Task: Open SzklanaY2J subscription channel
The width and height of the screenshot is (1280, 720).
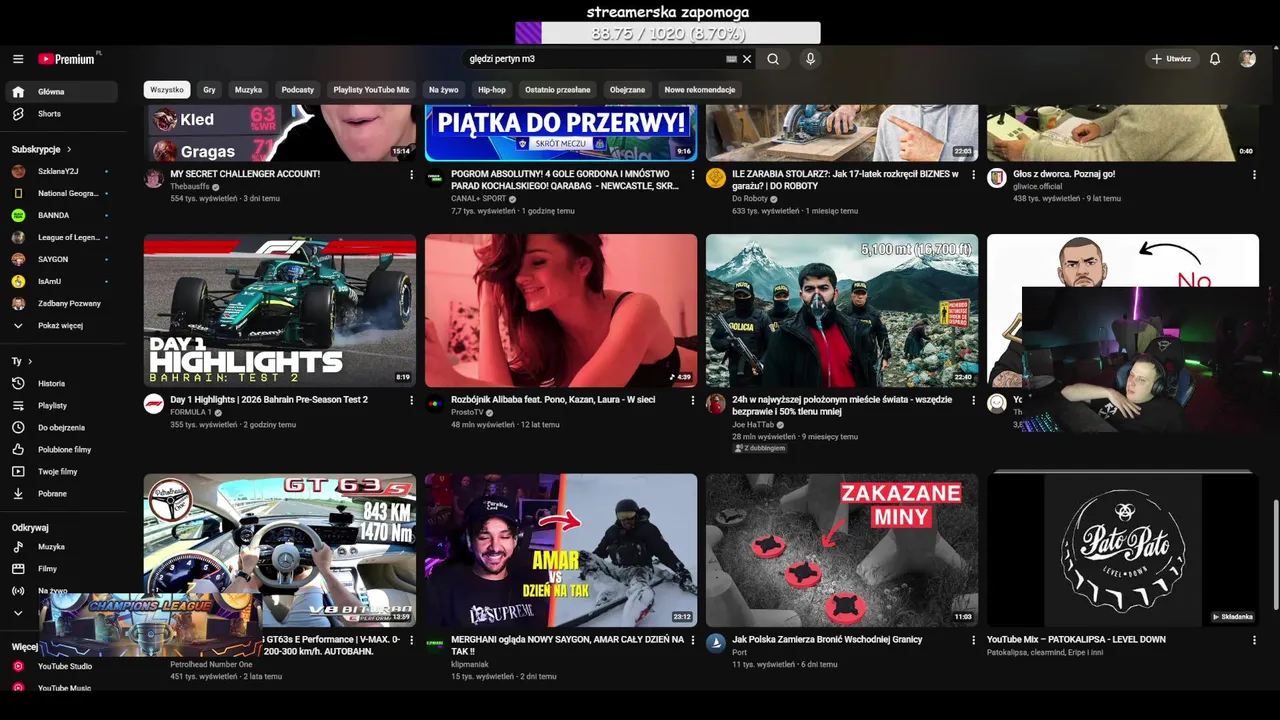Action: coord(64,172)
